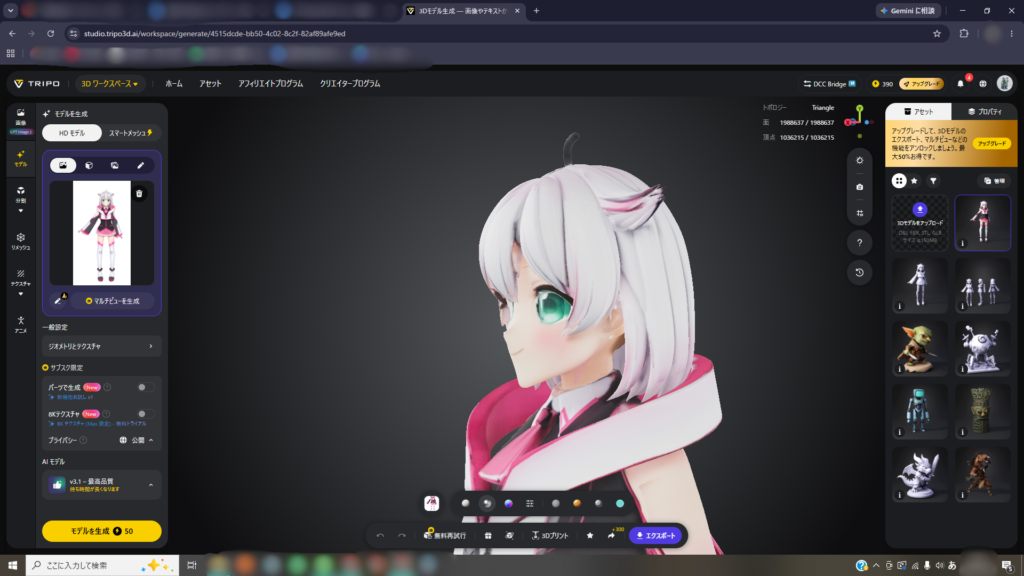The image size is (1024, 576).
Task: Click マルチビューを生成 button
Action: pyautogui.click(x=112, y=300)
